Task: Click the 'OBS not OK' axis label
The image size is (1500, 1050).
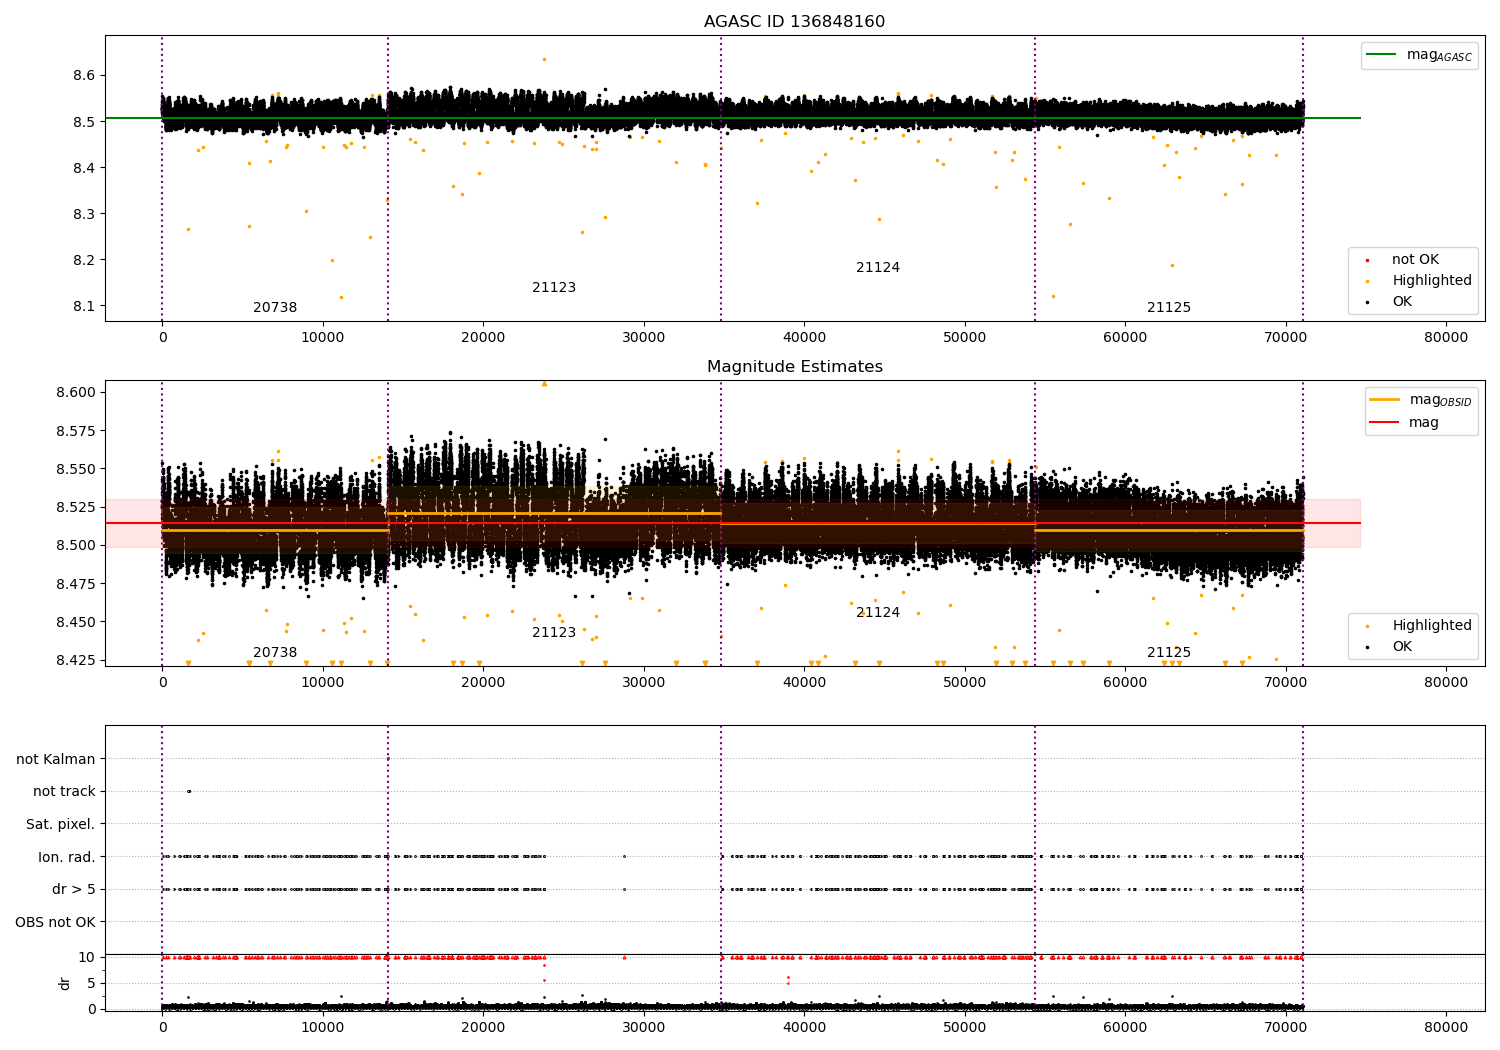Action: [x=56, y=922]
